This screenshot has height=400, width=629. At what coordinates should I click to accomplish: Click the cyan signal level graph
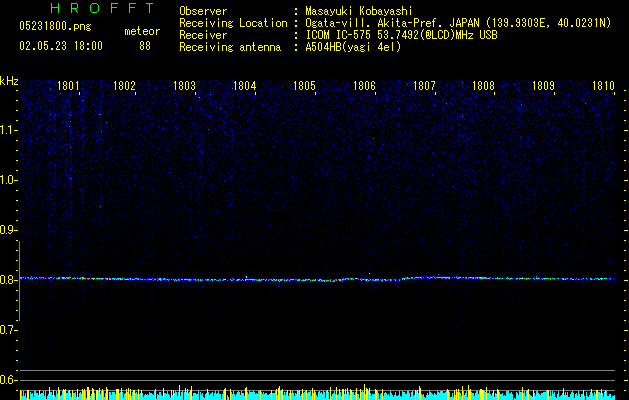click(x=317, y=395)
